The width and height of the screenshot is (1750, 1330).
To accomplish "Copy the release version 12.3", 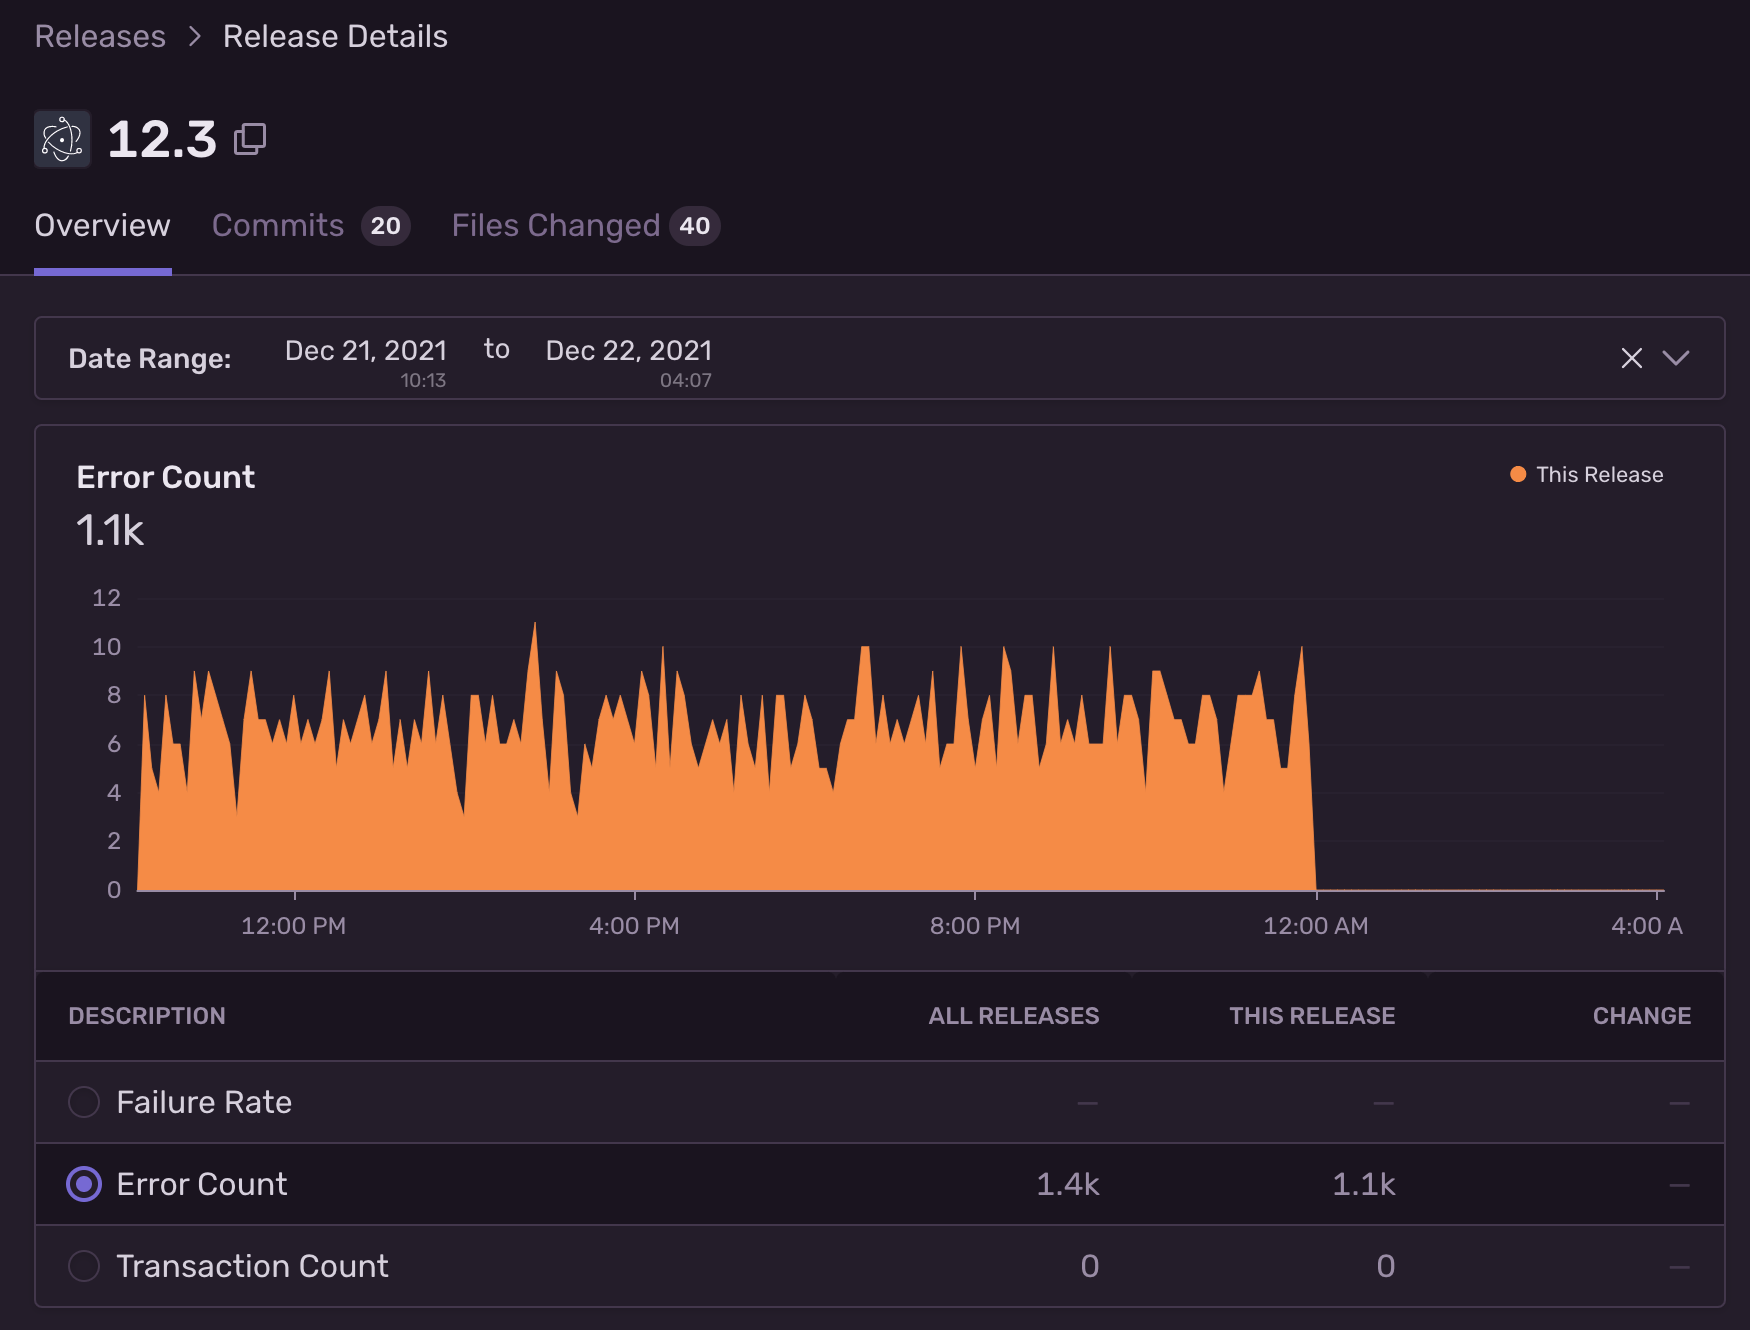I will tap(250, 139).
